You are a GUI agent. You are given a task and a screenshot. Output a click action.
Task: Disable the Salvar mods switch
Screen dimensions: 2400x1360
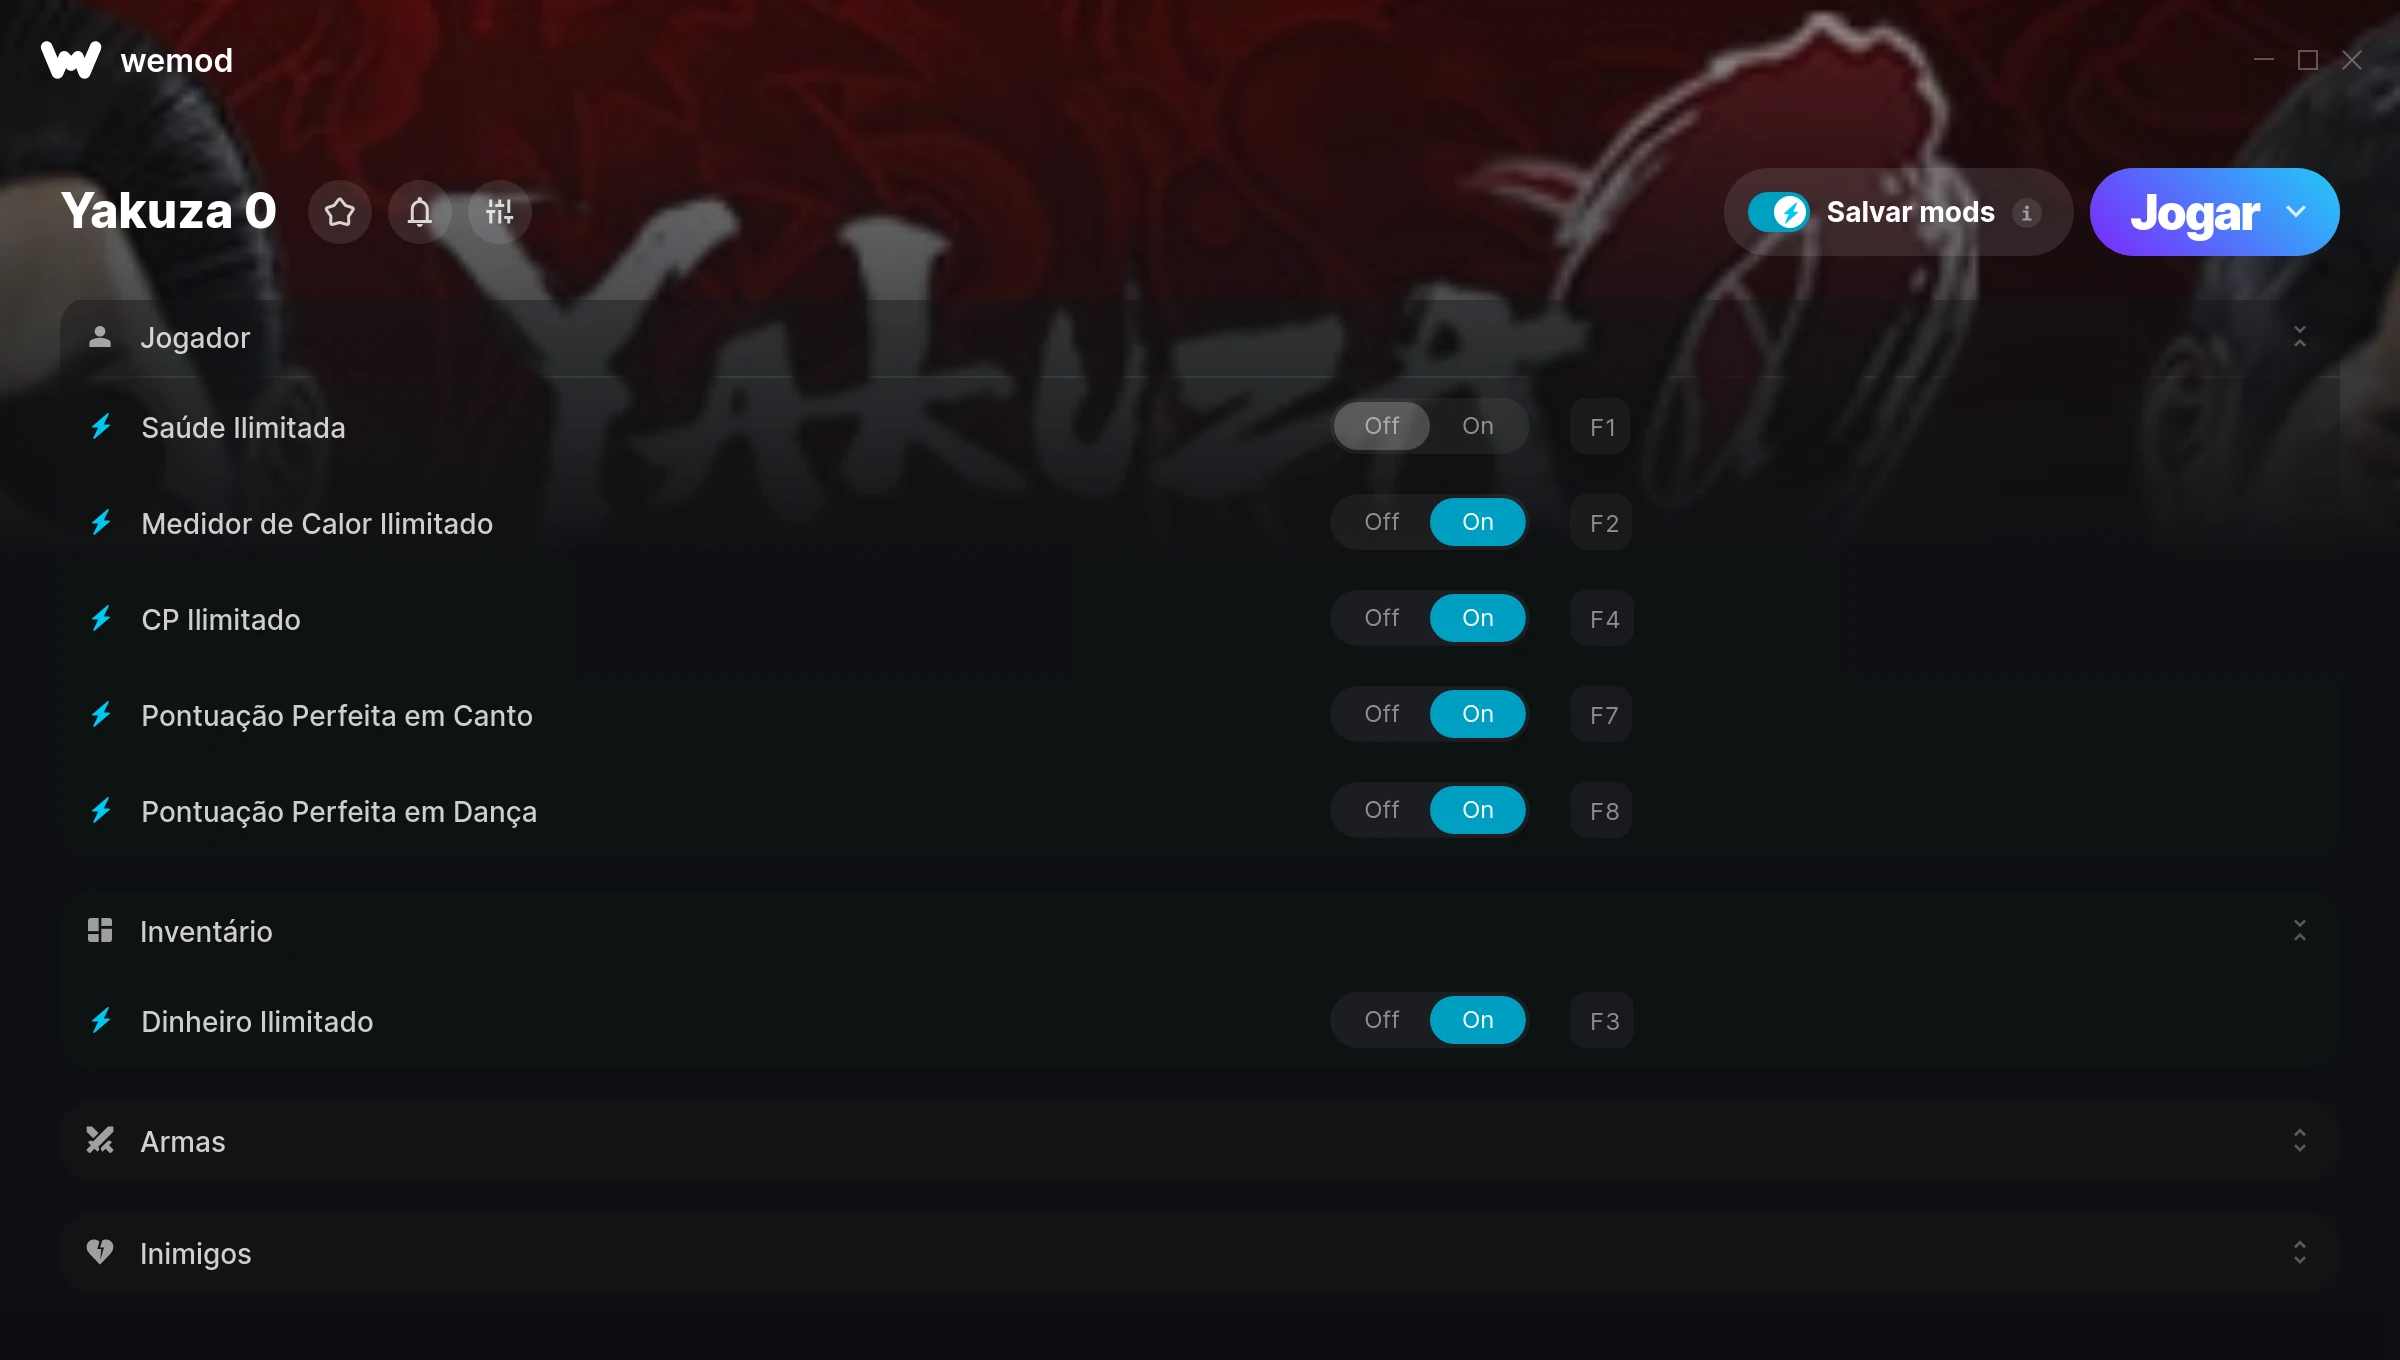(1778, 212)
